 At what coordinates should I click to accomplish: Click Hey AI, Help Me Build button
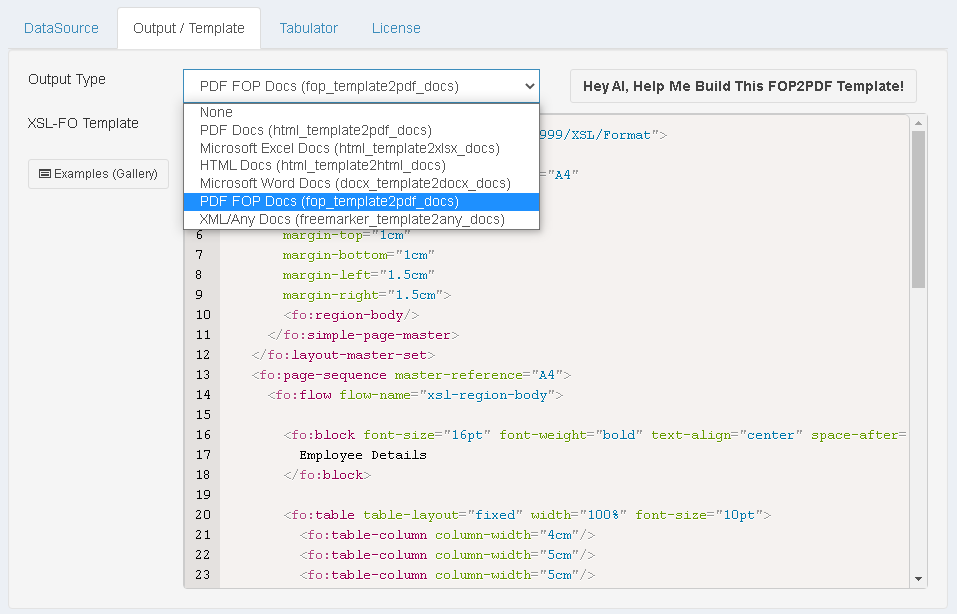[743, 86]
